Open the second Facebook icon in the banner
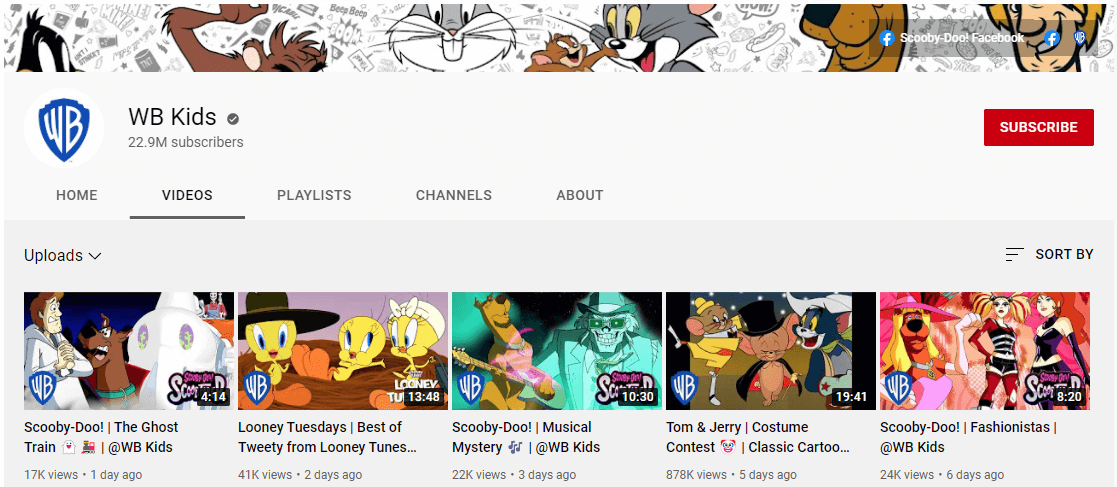The image size is (1117, 487). point(1052,38)
